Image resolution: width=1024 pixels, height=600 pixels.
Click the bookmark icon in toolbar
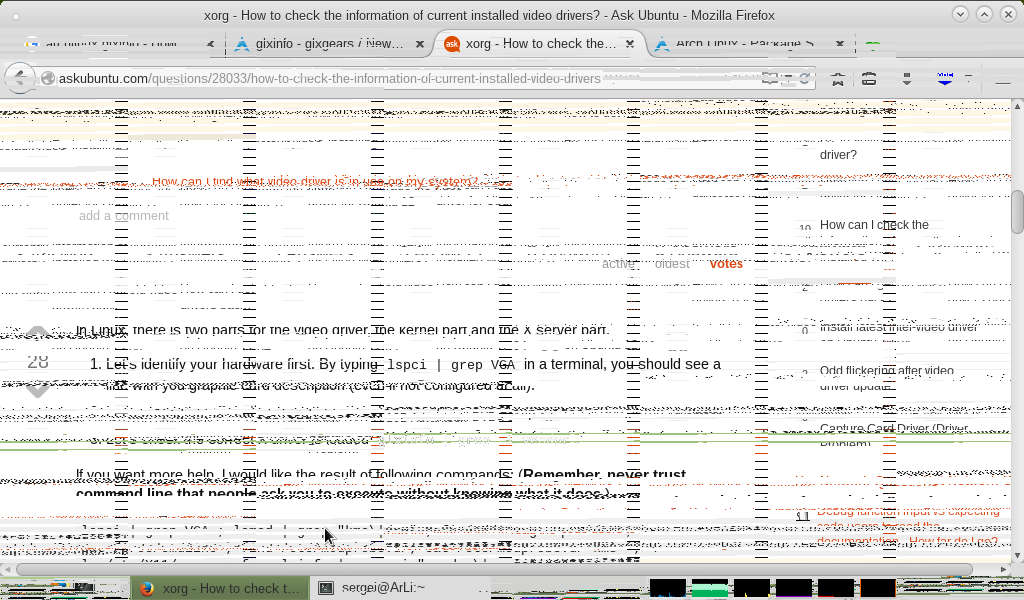click(x=838, y=78)
